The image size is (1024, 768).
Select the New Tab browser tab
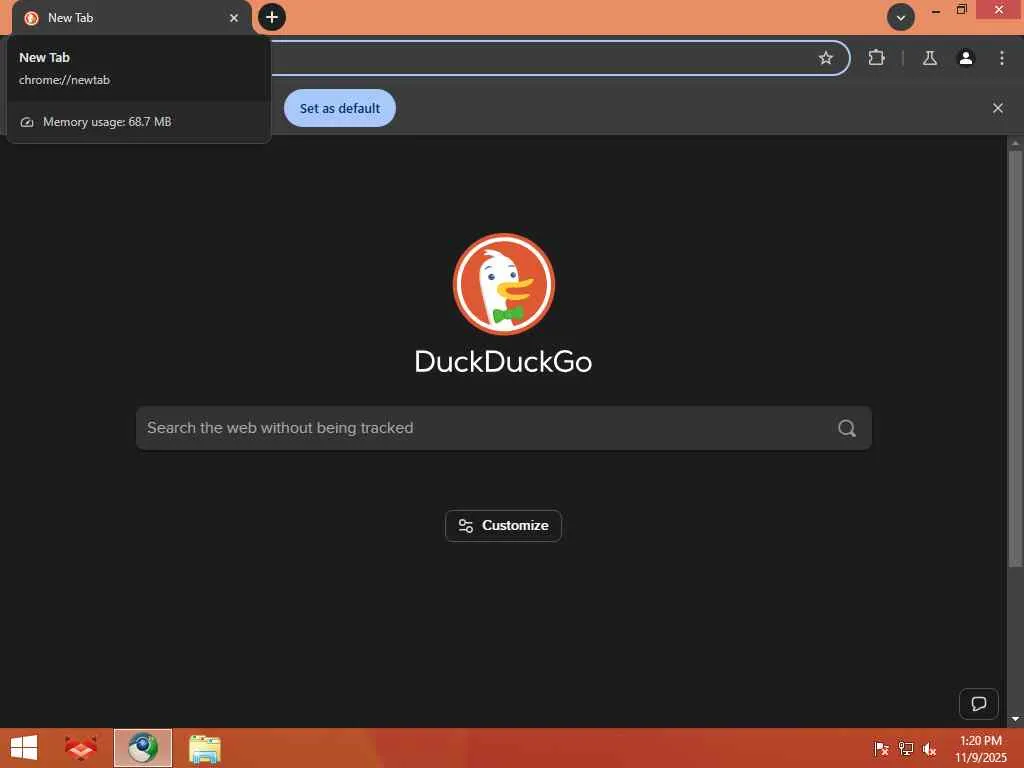coord(131,18)
